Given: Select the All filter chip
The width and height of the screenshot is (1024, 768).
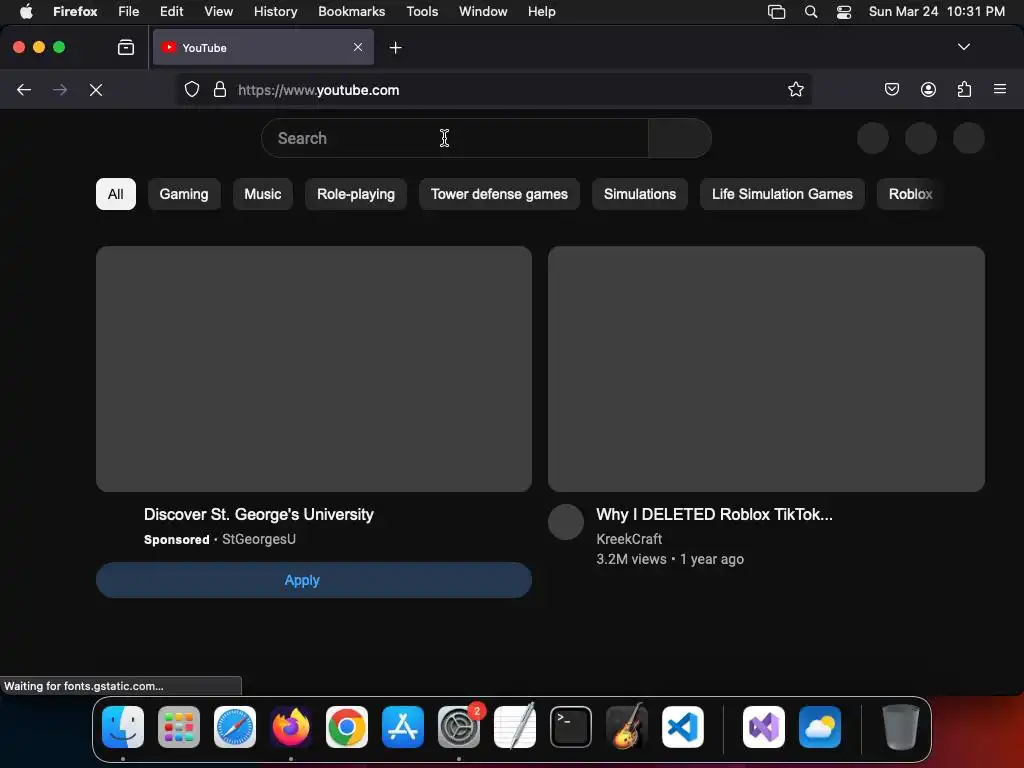Looking at the screenshot, I should click(116, 194).
